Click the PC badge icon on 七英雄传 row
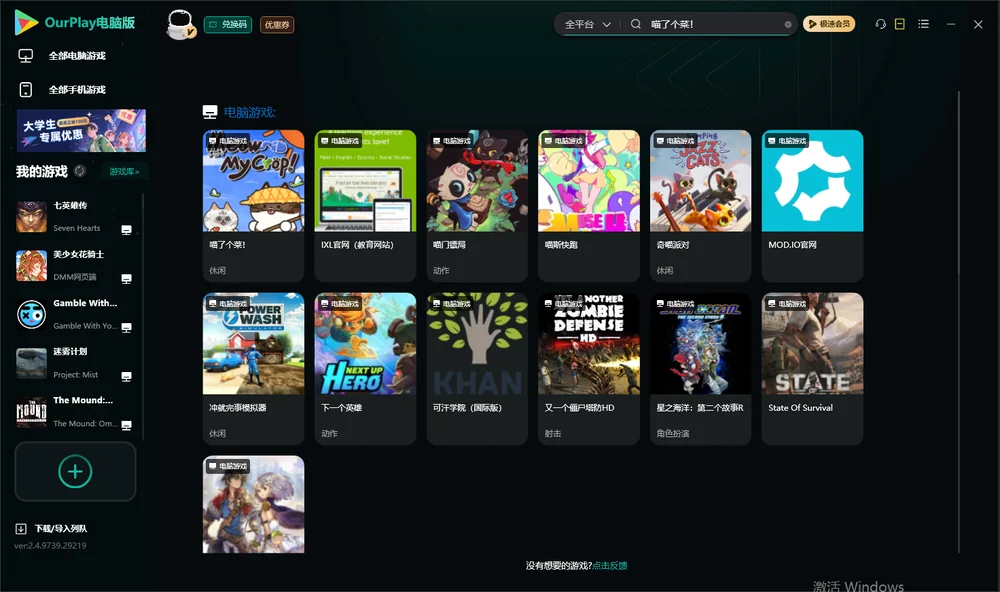Viewport: 1000px width, 592px height. 126,230
